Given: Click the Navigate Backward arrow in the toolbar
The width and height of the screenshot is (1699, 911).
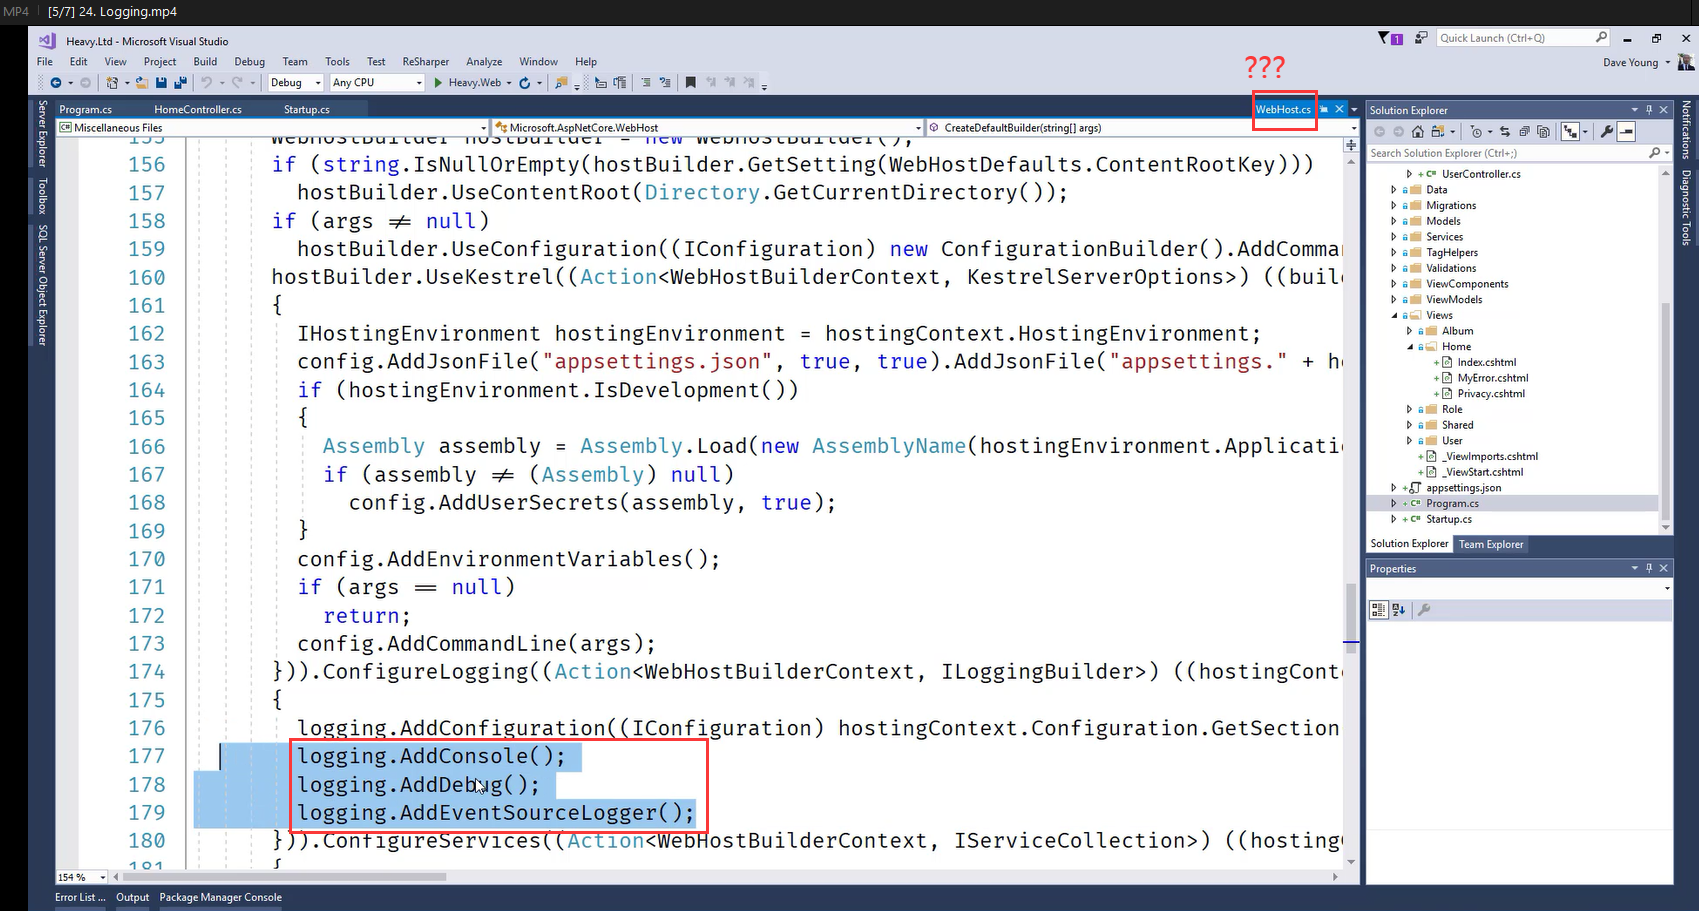Looking at the screenshot, I should (x=56, y=83).
